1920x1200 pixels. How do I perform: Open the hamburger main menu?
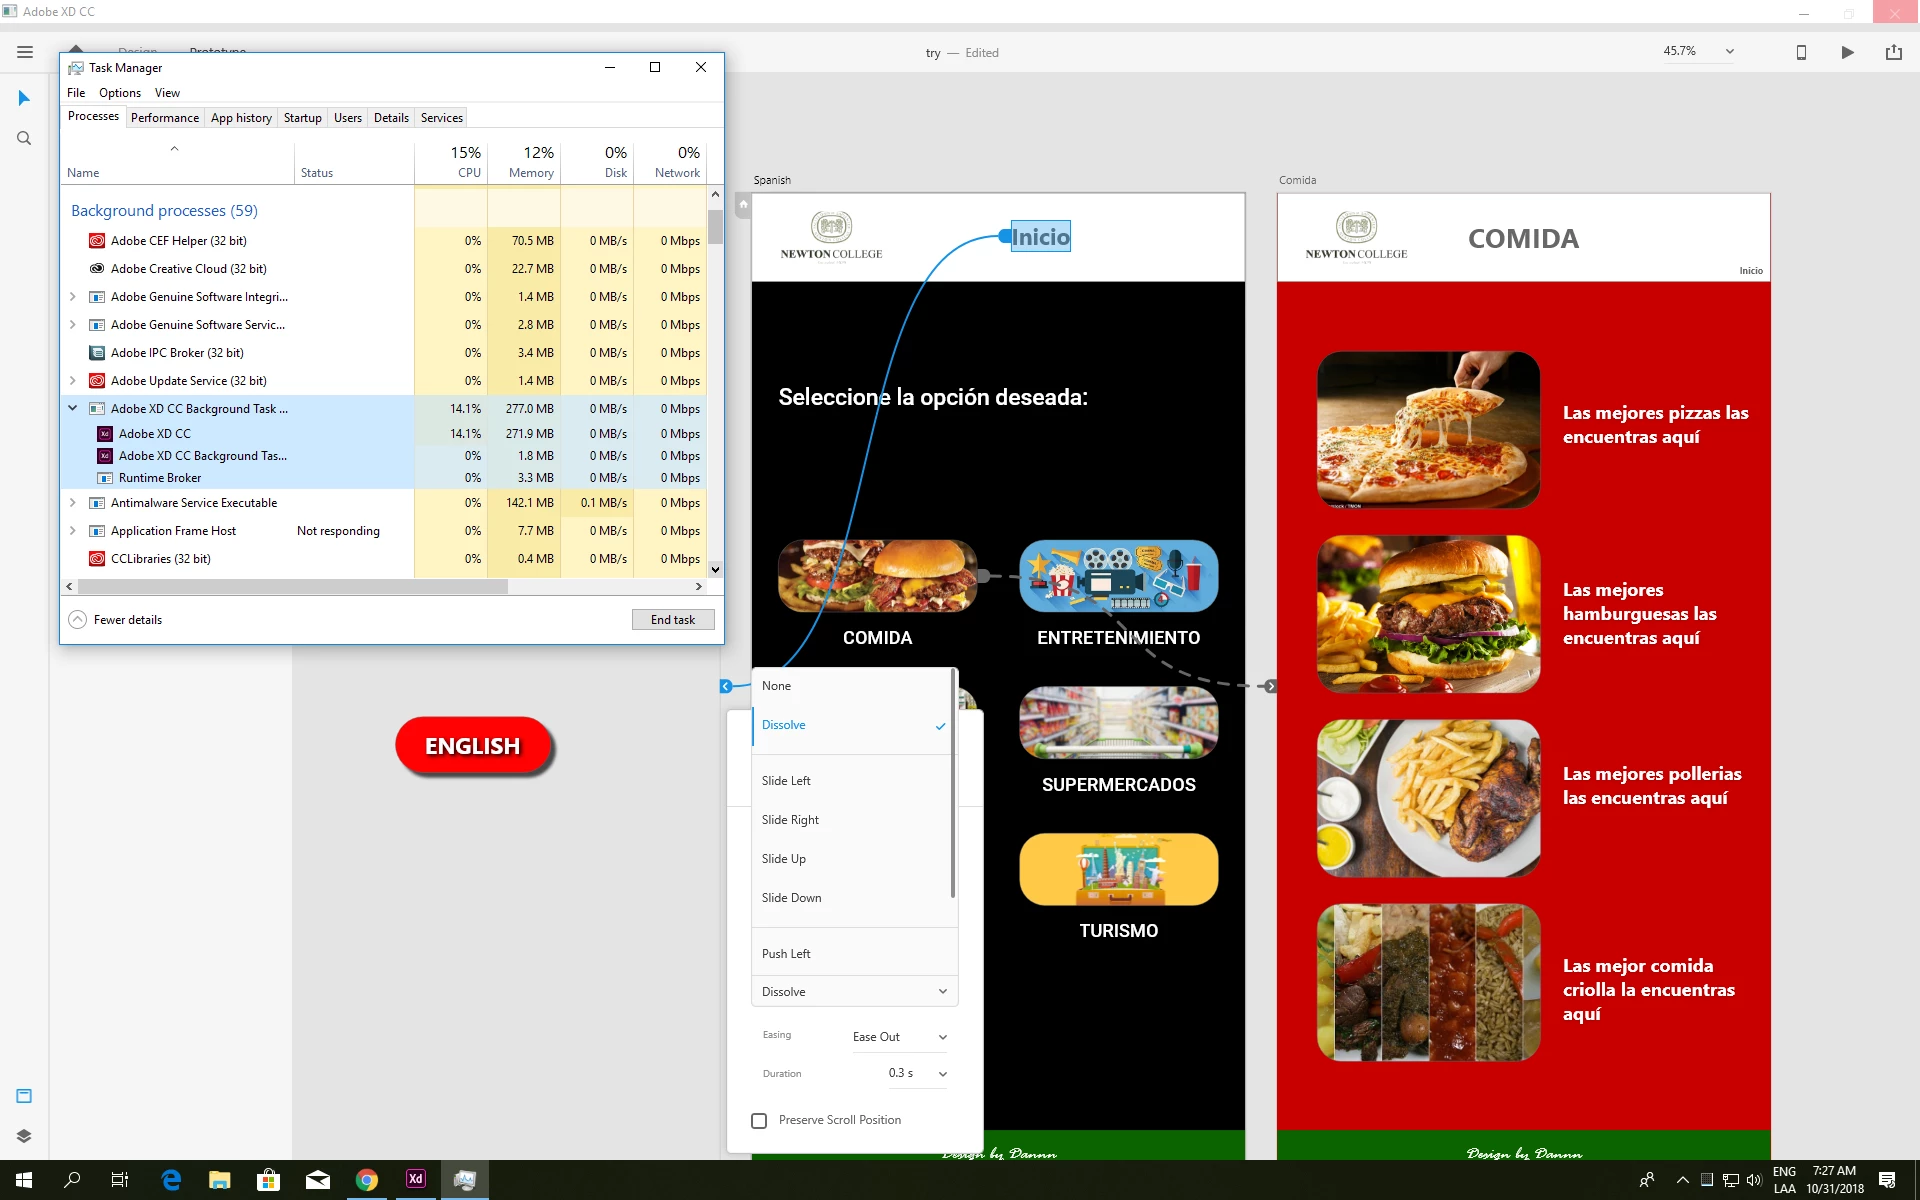coord(25,52)
